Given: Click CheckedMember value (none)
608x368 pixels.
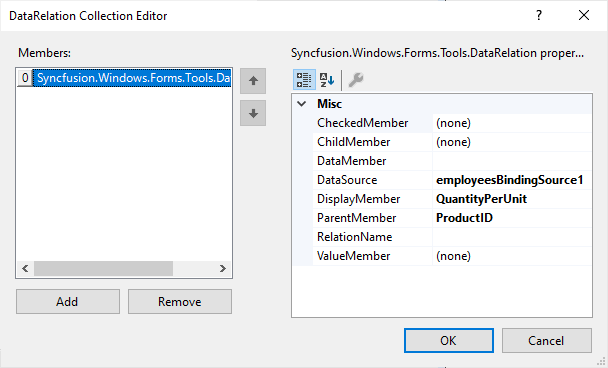Looking at the screenshot, I should 453,123.
